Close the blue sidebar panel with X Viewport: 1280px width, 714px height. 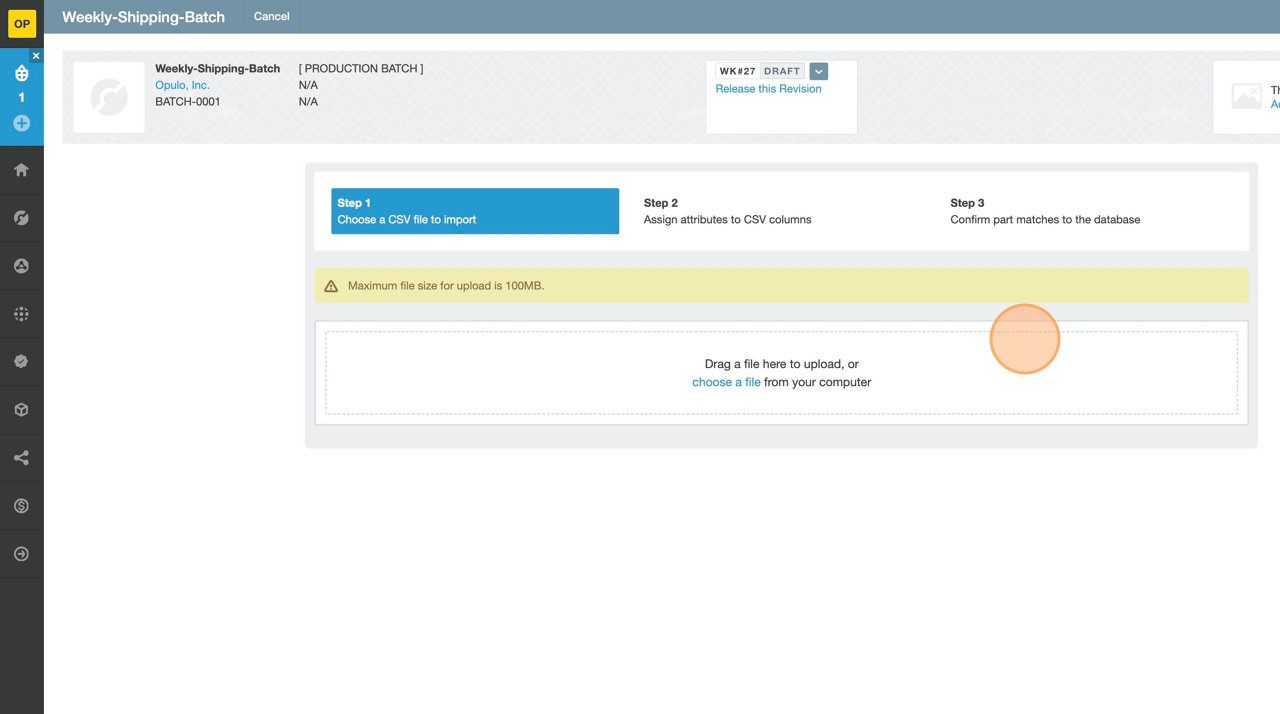(x=36, y=56)
